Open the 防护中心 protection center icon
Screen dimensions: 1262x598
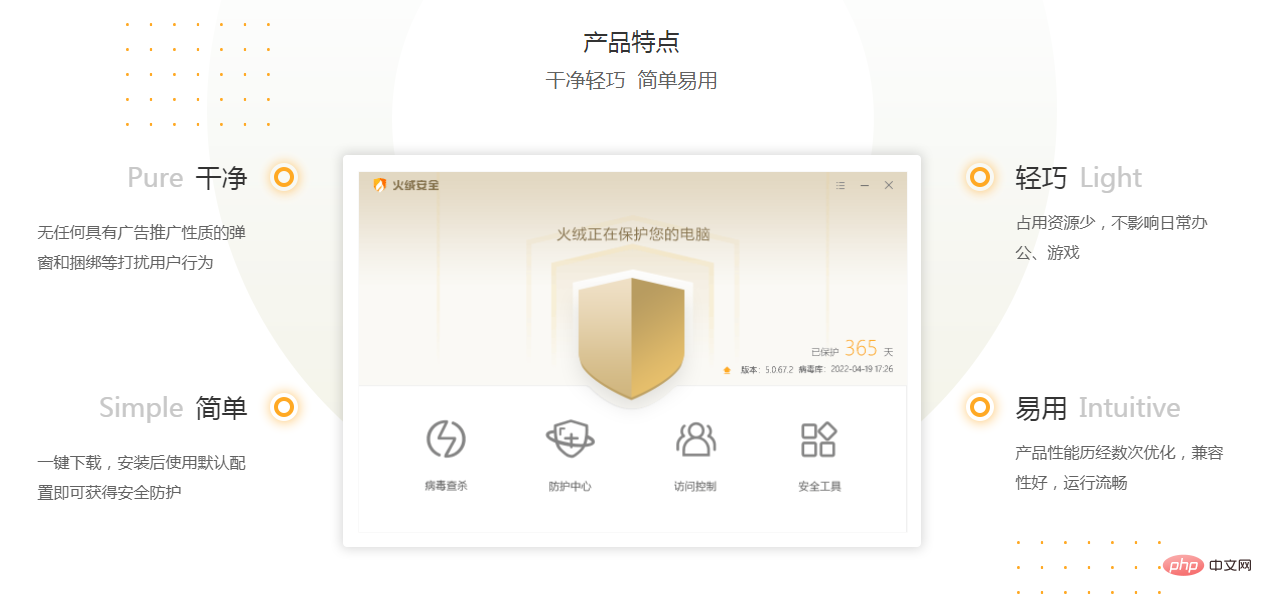coord(570,439)
